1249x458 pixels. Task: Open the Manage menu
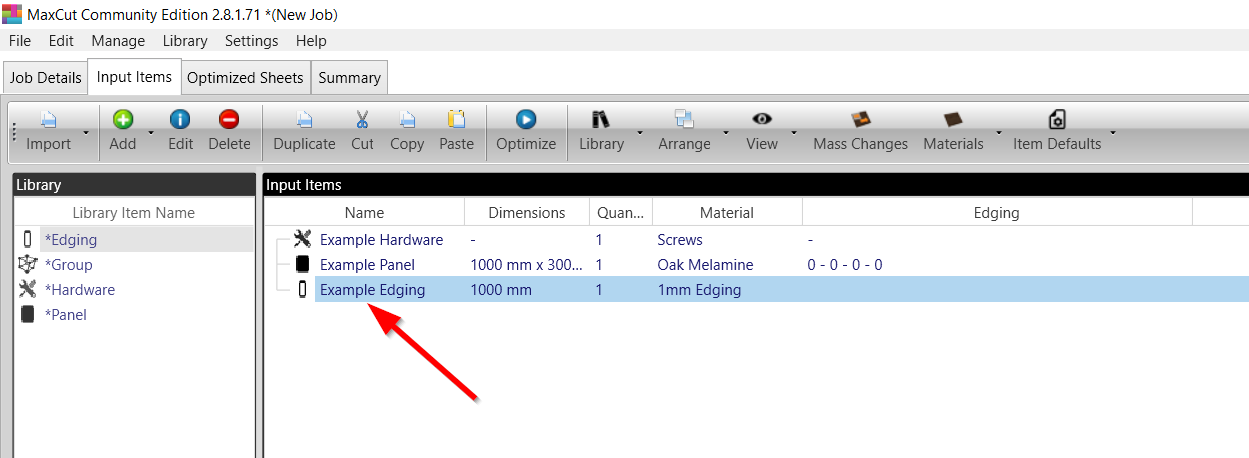[118, 41]
